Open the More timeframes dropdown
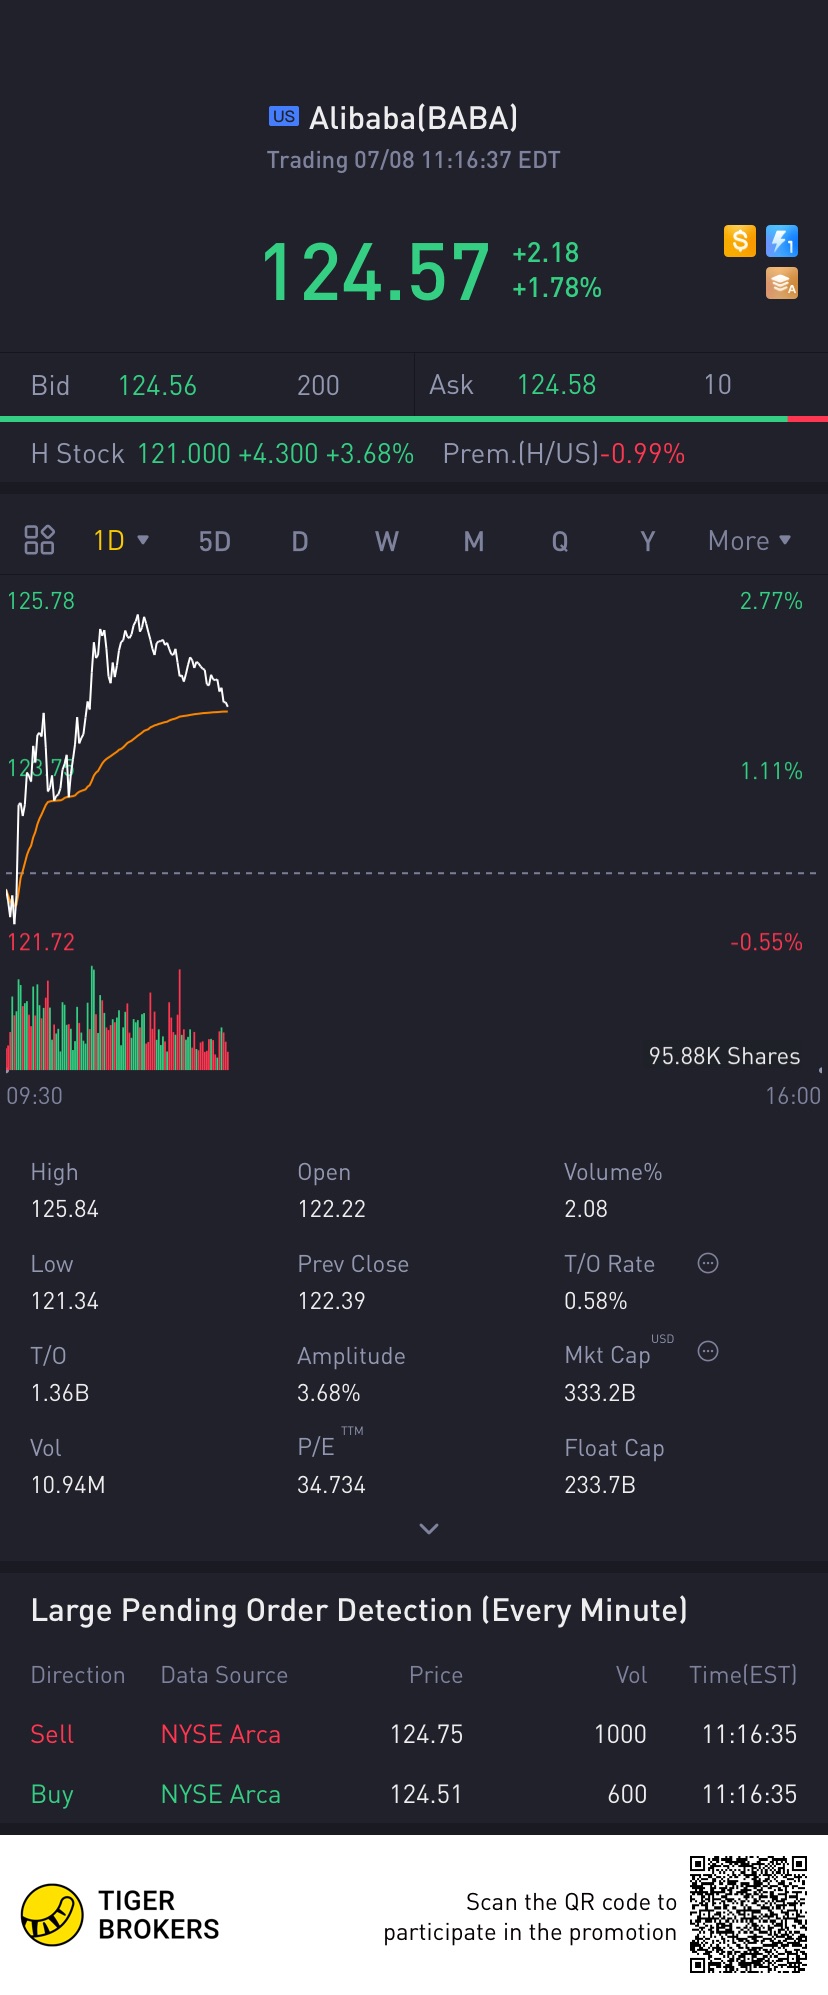828x1995 pixels. click(749, 541)
